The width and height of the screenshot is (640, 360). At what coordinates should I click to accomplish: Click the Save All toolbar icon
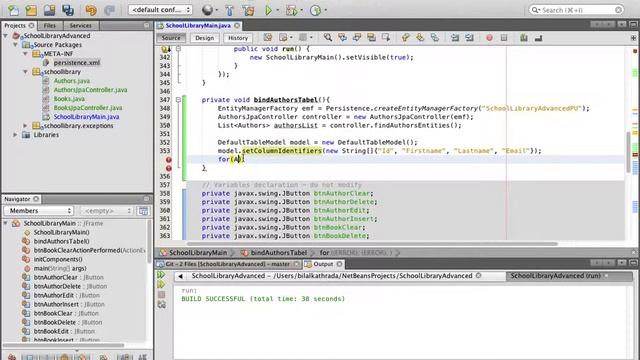68,10
